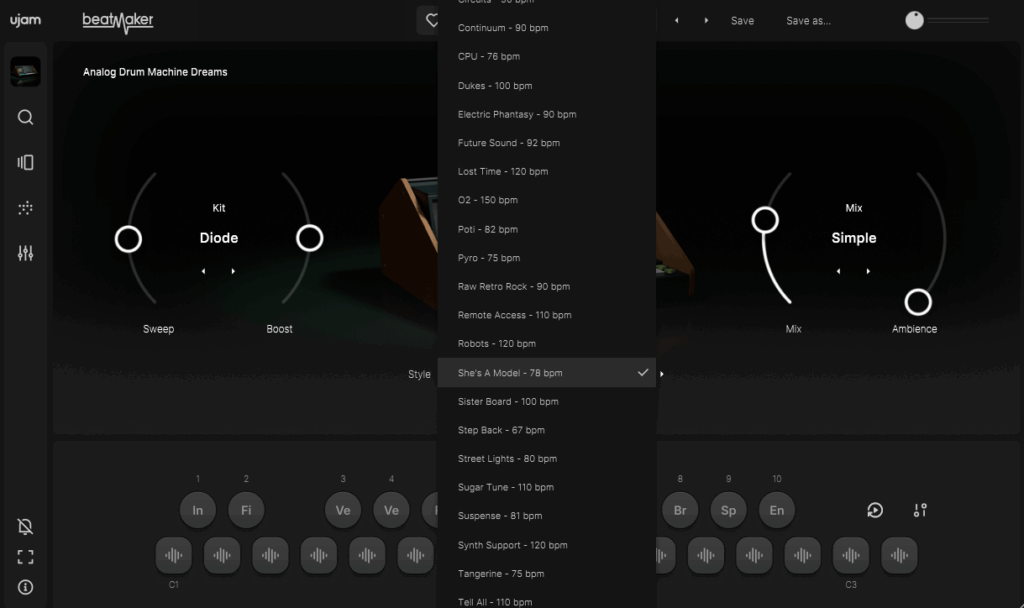The image size is (1024, 608).
Task: Click the fullscreen brackets icon
Action: click(x=26, y=557)
